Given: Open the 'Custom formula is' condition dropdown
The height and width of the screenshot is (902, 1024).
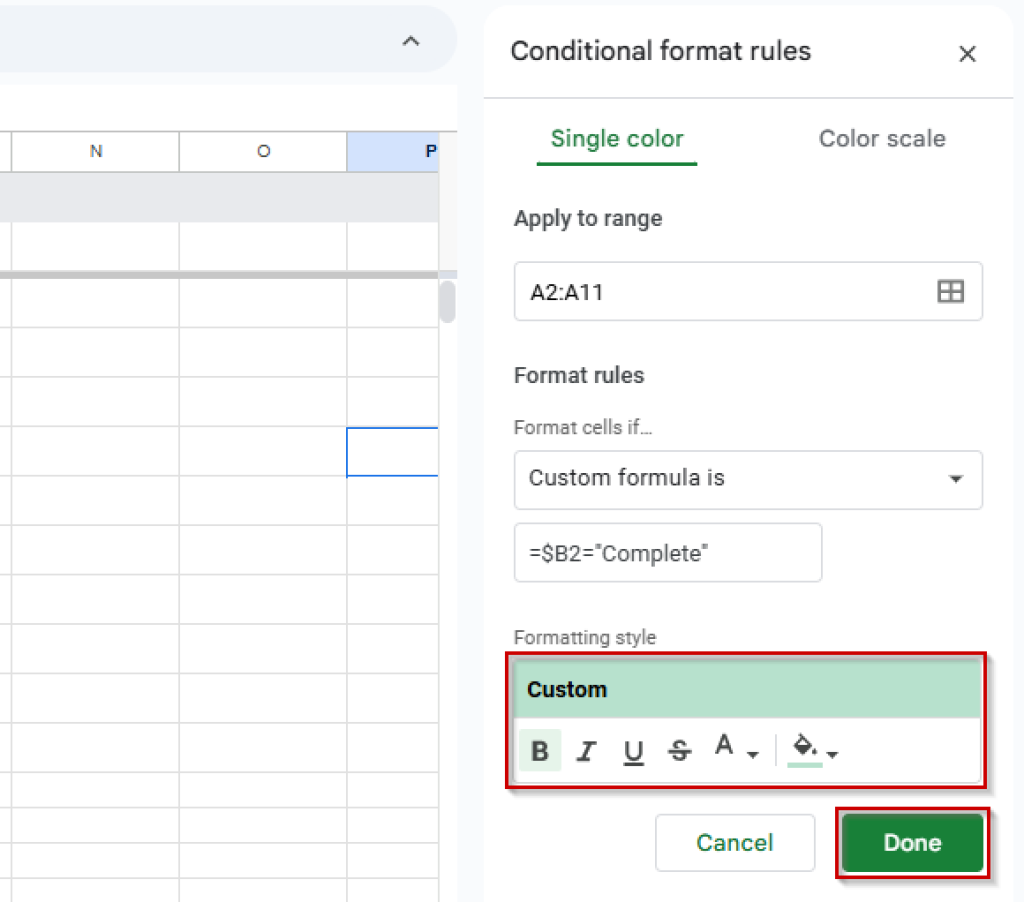Looking at the screenshot, I should (748, 480).
